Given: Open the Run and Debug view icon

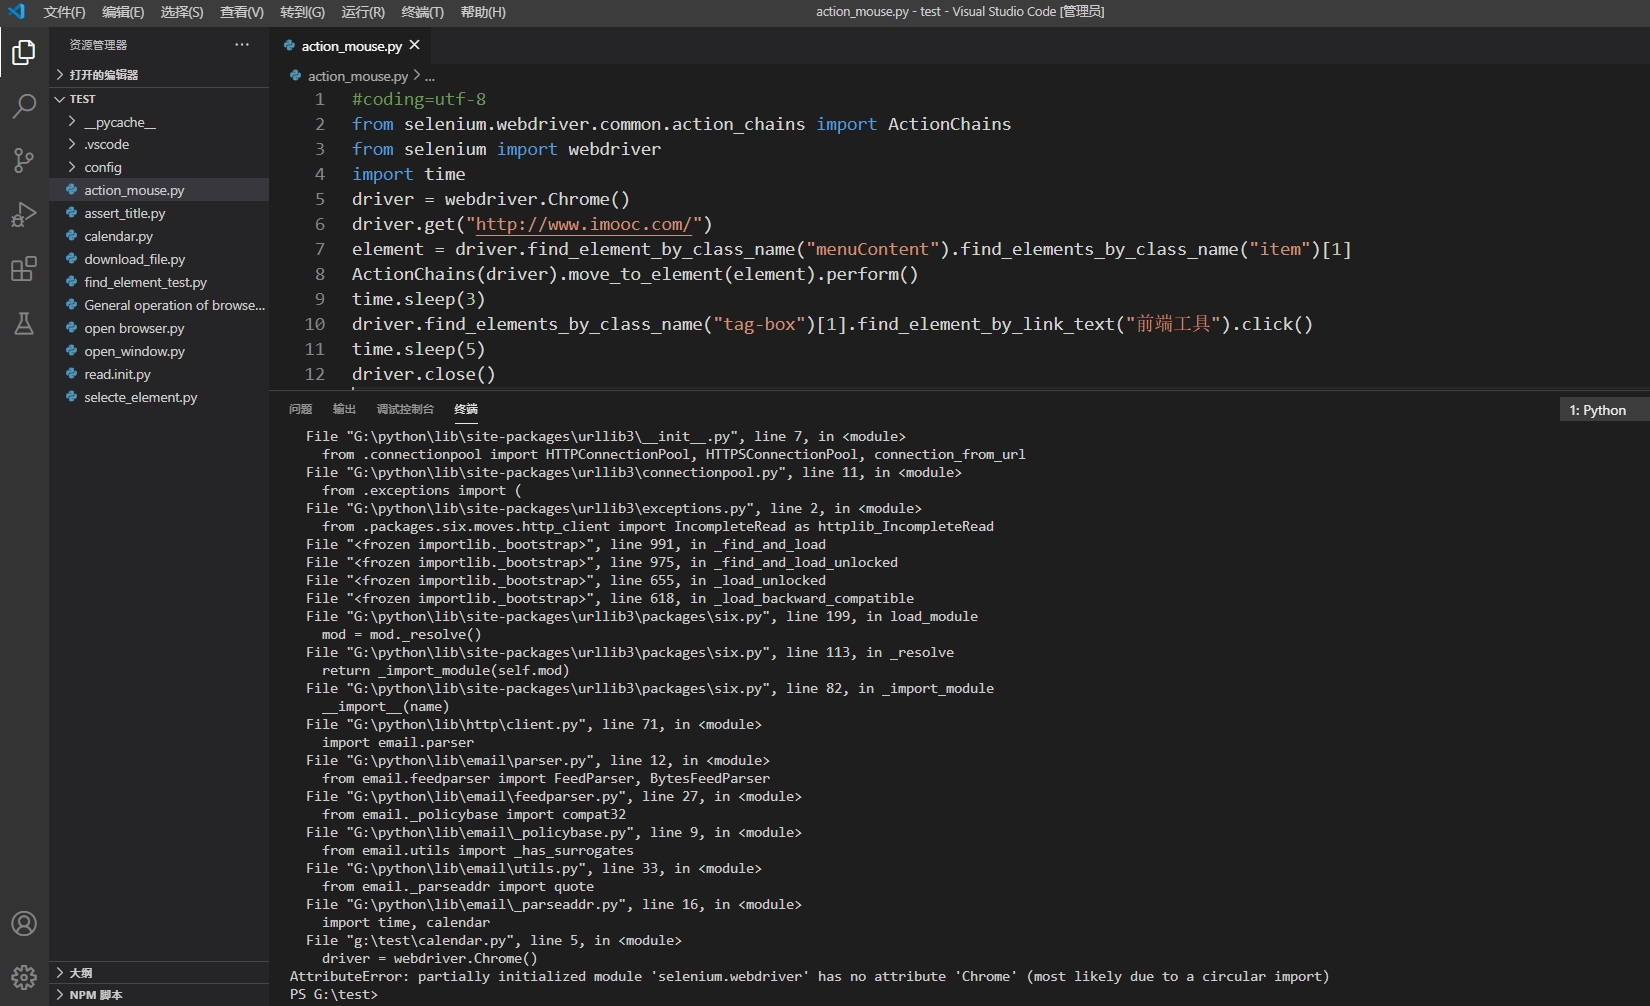Looking at the screenshot, I should (x=24, y=214).
